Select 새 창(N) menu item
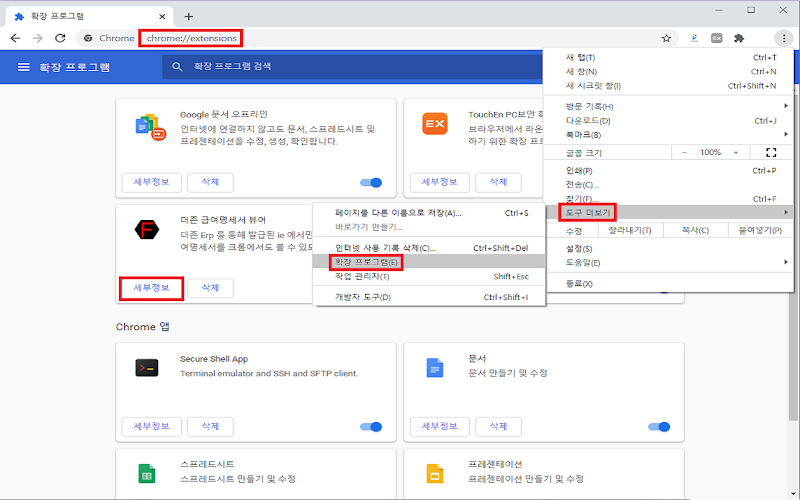Image resolution: width=800 pixels, height=500 pixels. [668, 71]
